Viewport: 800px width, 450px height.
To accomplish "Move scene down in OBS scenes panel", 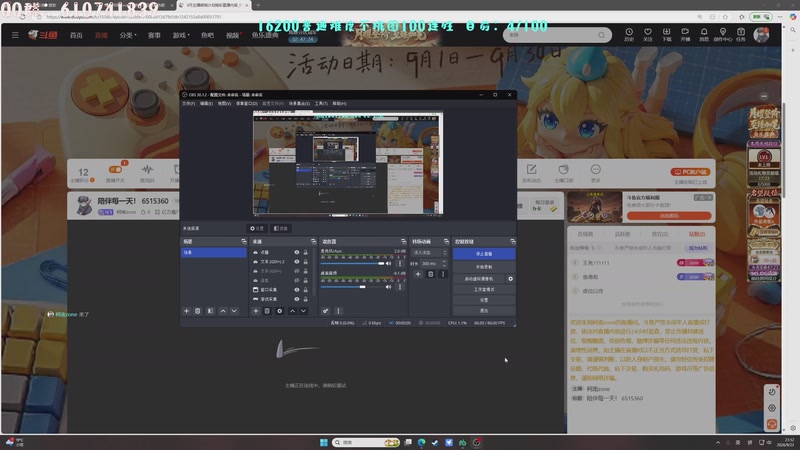I will coord(234,311).
